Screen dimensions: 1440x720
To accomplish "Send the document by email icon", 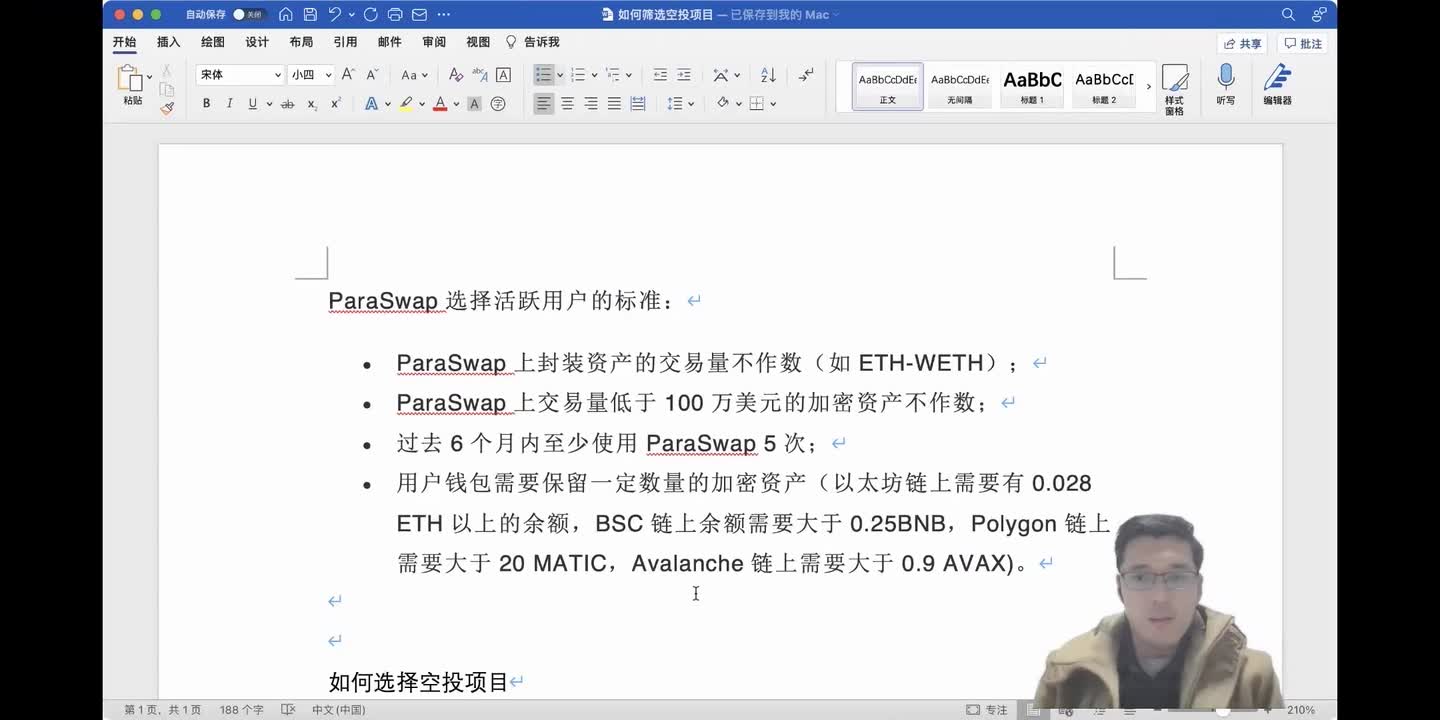I will [419, 14].
